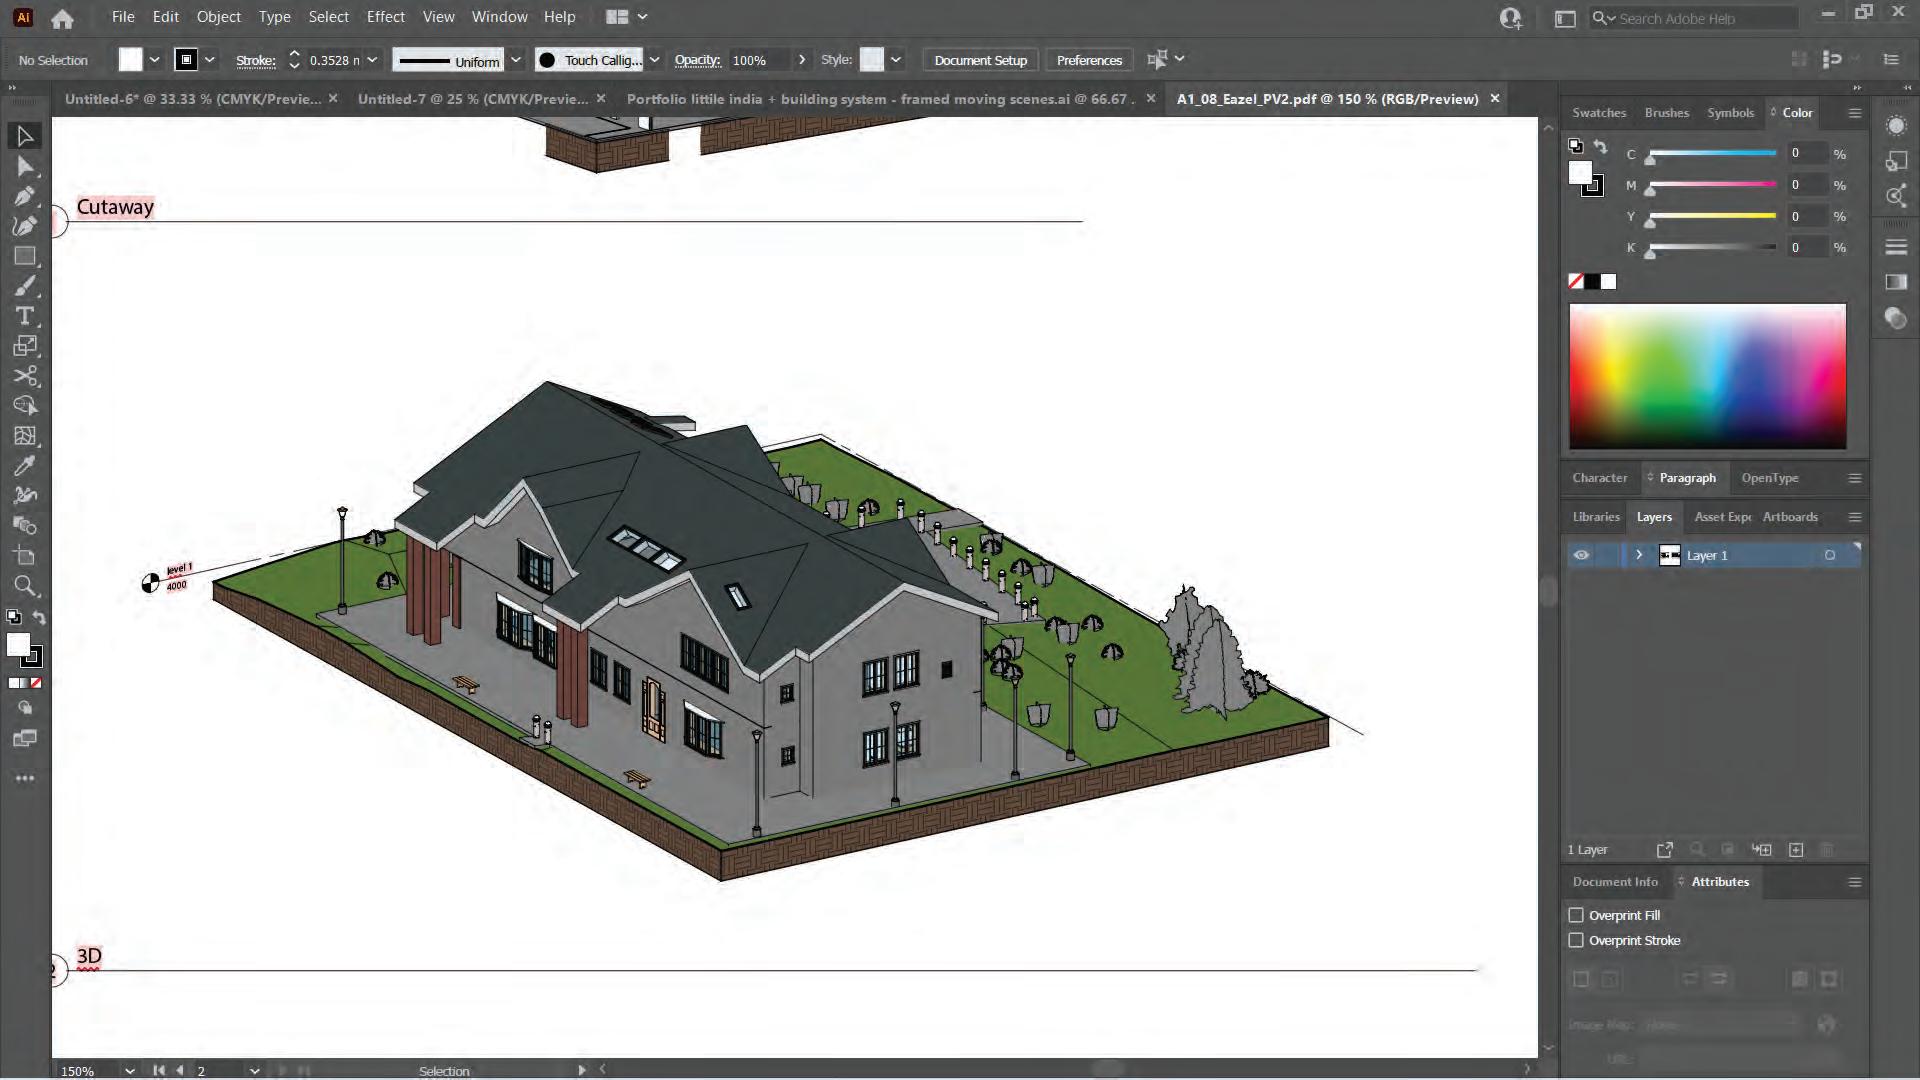The width and height of the screenshot is (1920, 1080).
Task: Select the Zoom tool
Action: [x=25, y=586]
